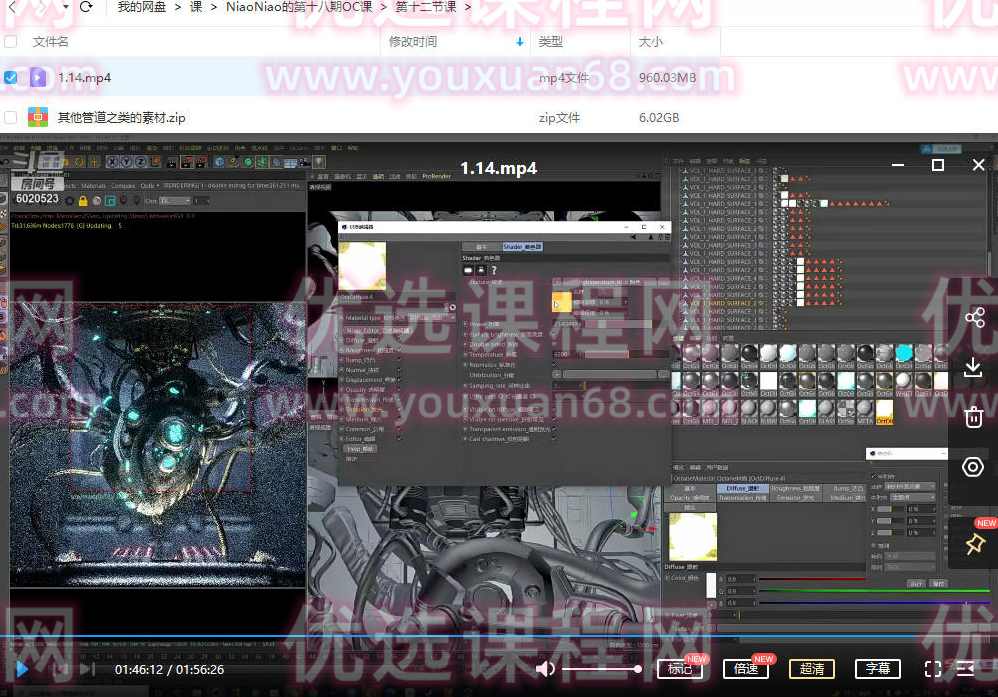The width and height of the screenshot is (998, 697).
Task: Toggle the select-all checkbox in the header row
Action: pos(12,41)
